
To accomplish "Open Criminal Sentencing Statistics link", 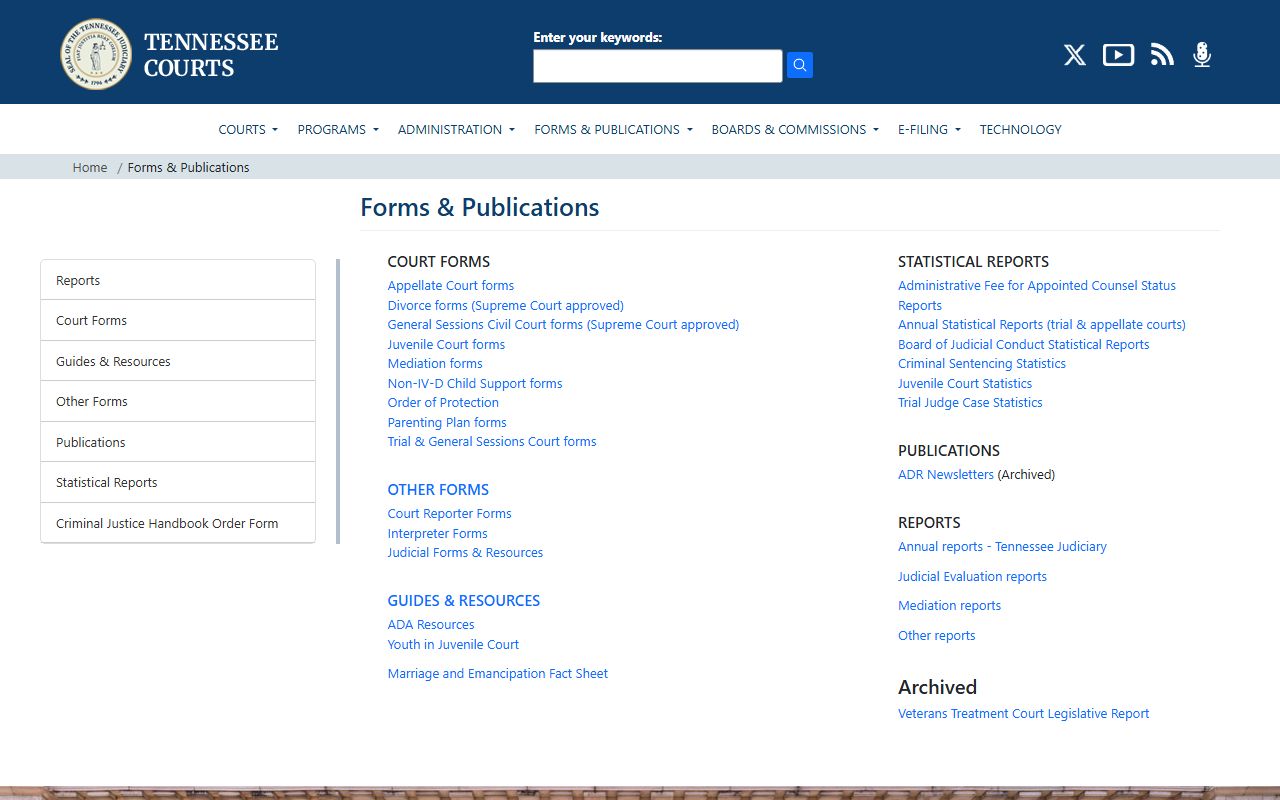I will click(x=982, y=363).
